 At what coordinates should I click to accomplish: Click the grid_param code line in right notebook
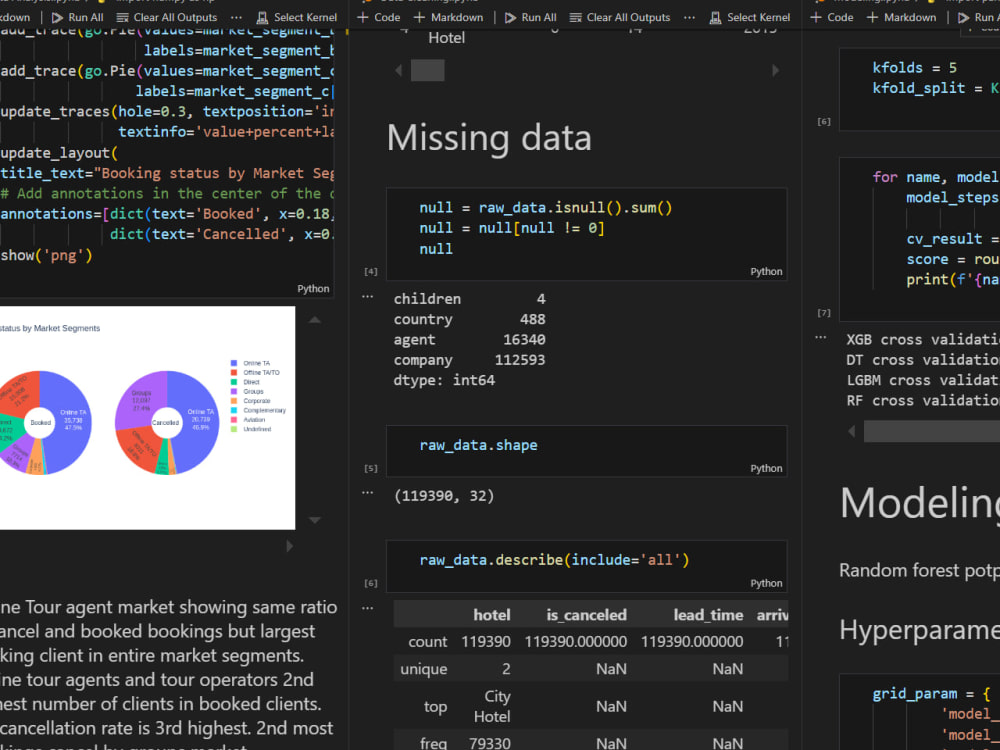tap(932, 693)
